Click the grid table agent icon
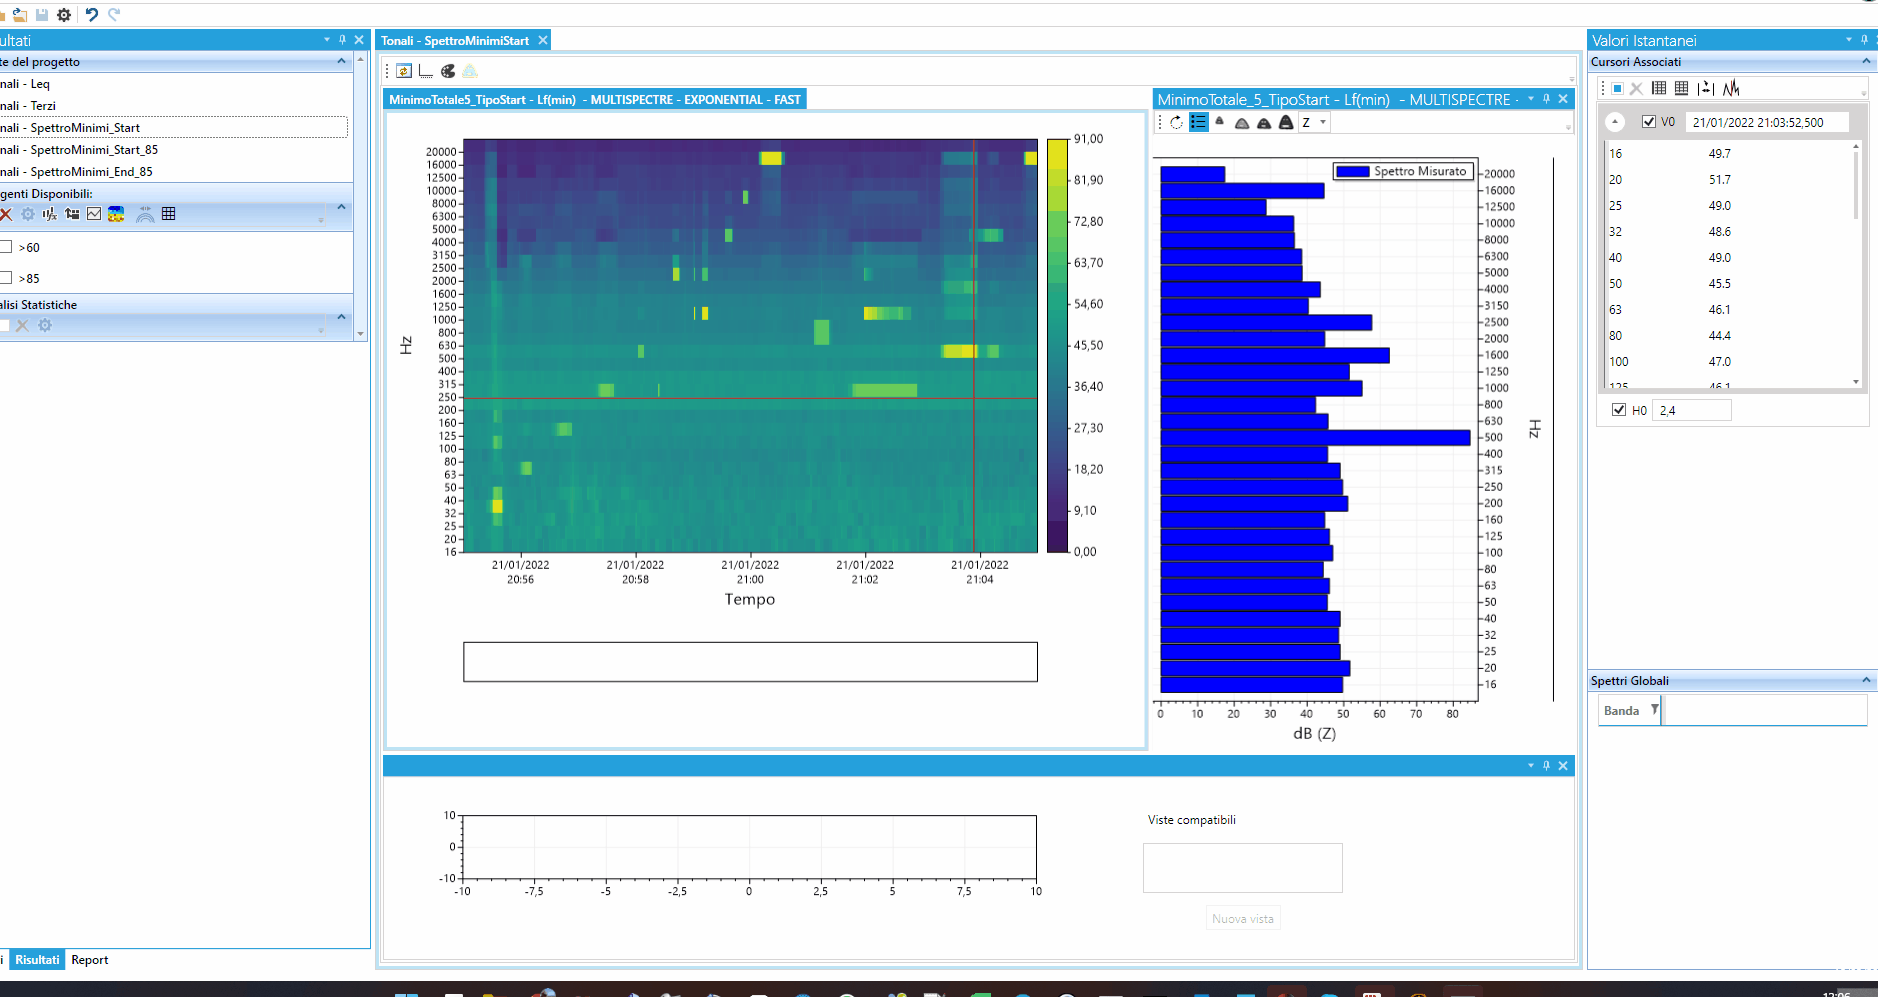1878x997 pixels. point(169,213)
